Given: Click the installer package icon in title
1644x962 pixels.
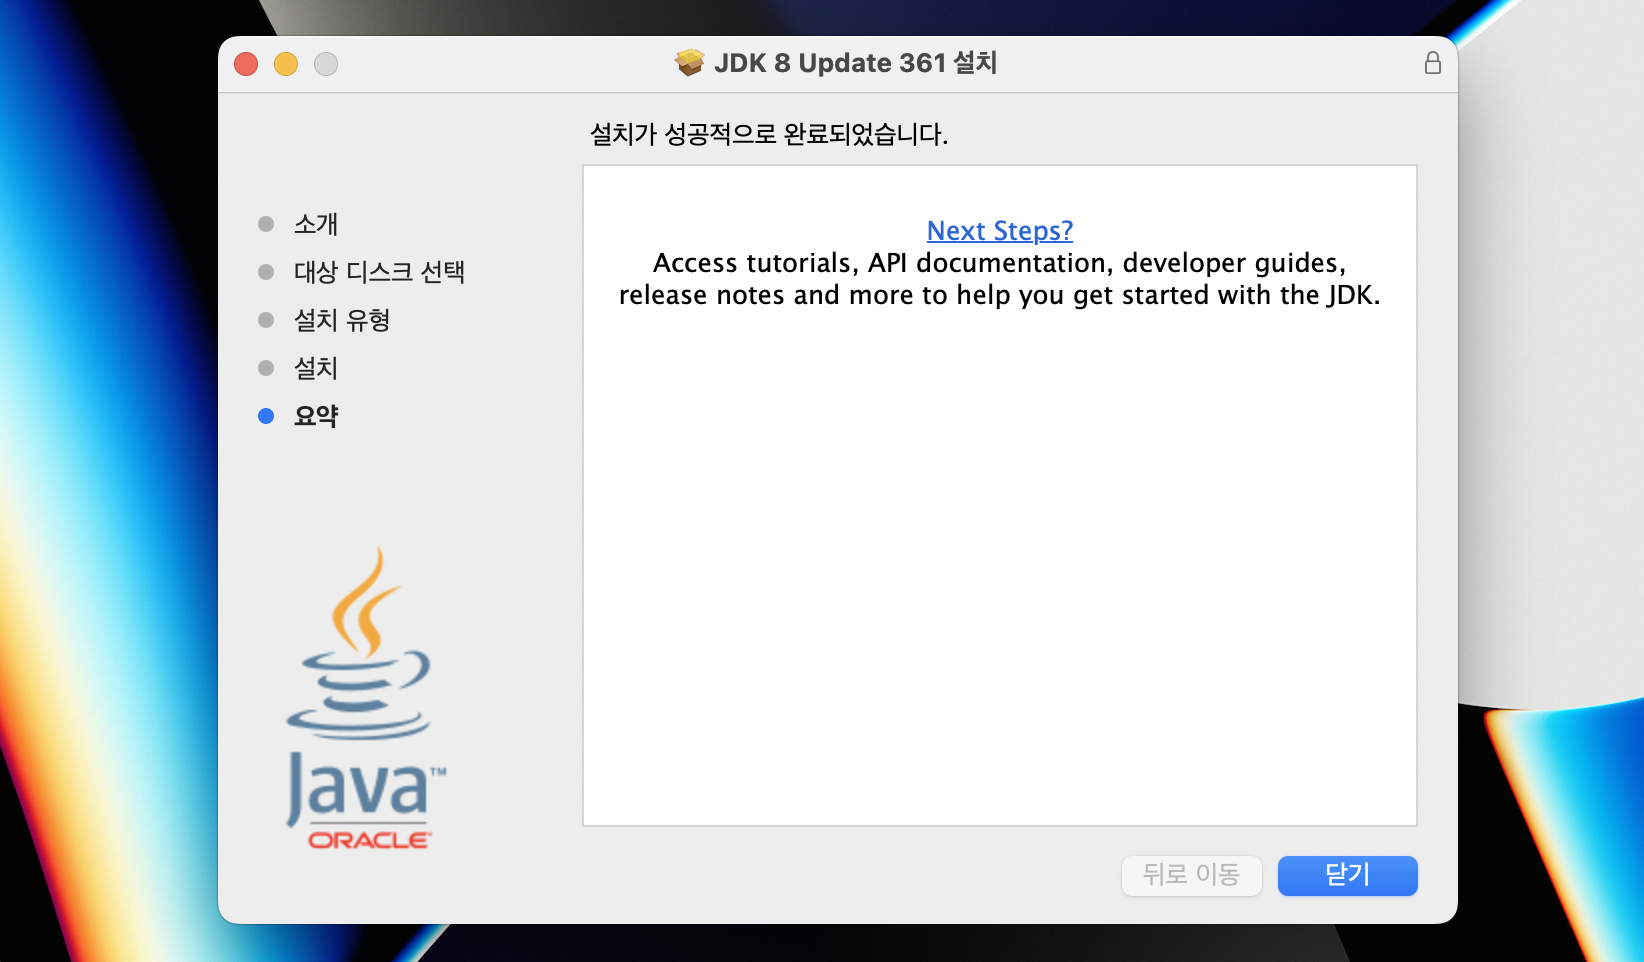Looking at the screenshot, I should 689,63.
